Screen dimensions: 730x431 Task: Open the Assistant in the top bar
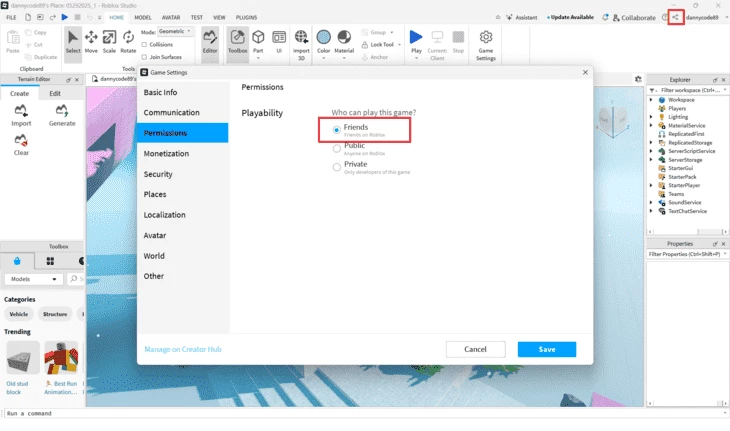click(x=521, y=17)
